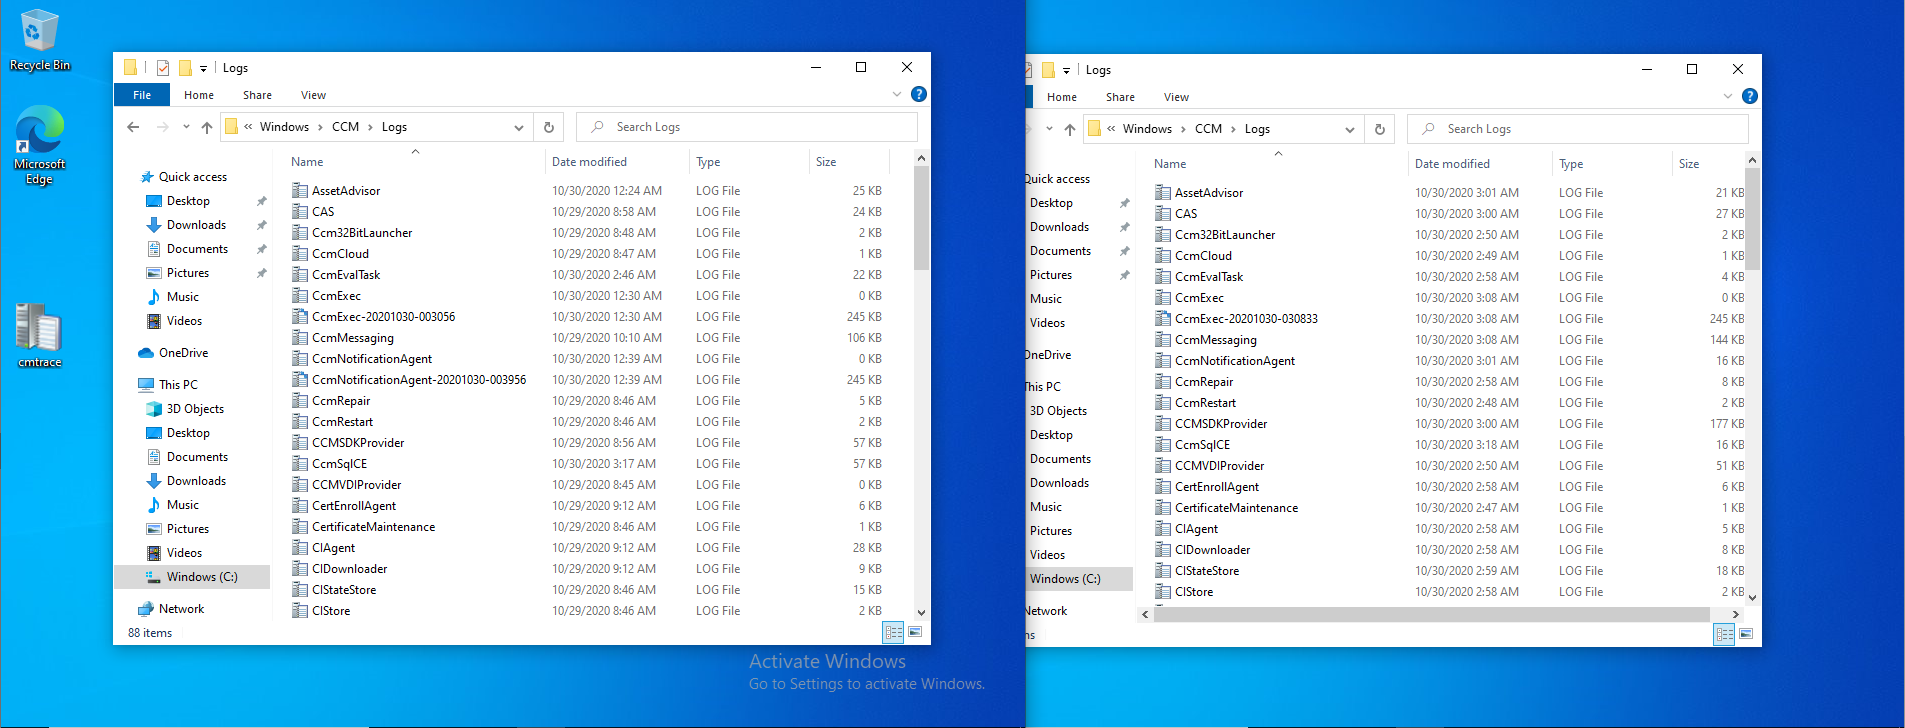Refresh the right Logs window folder
This screenshot has height=728, width=1905.
(1380, 129)
